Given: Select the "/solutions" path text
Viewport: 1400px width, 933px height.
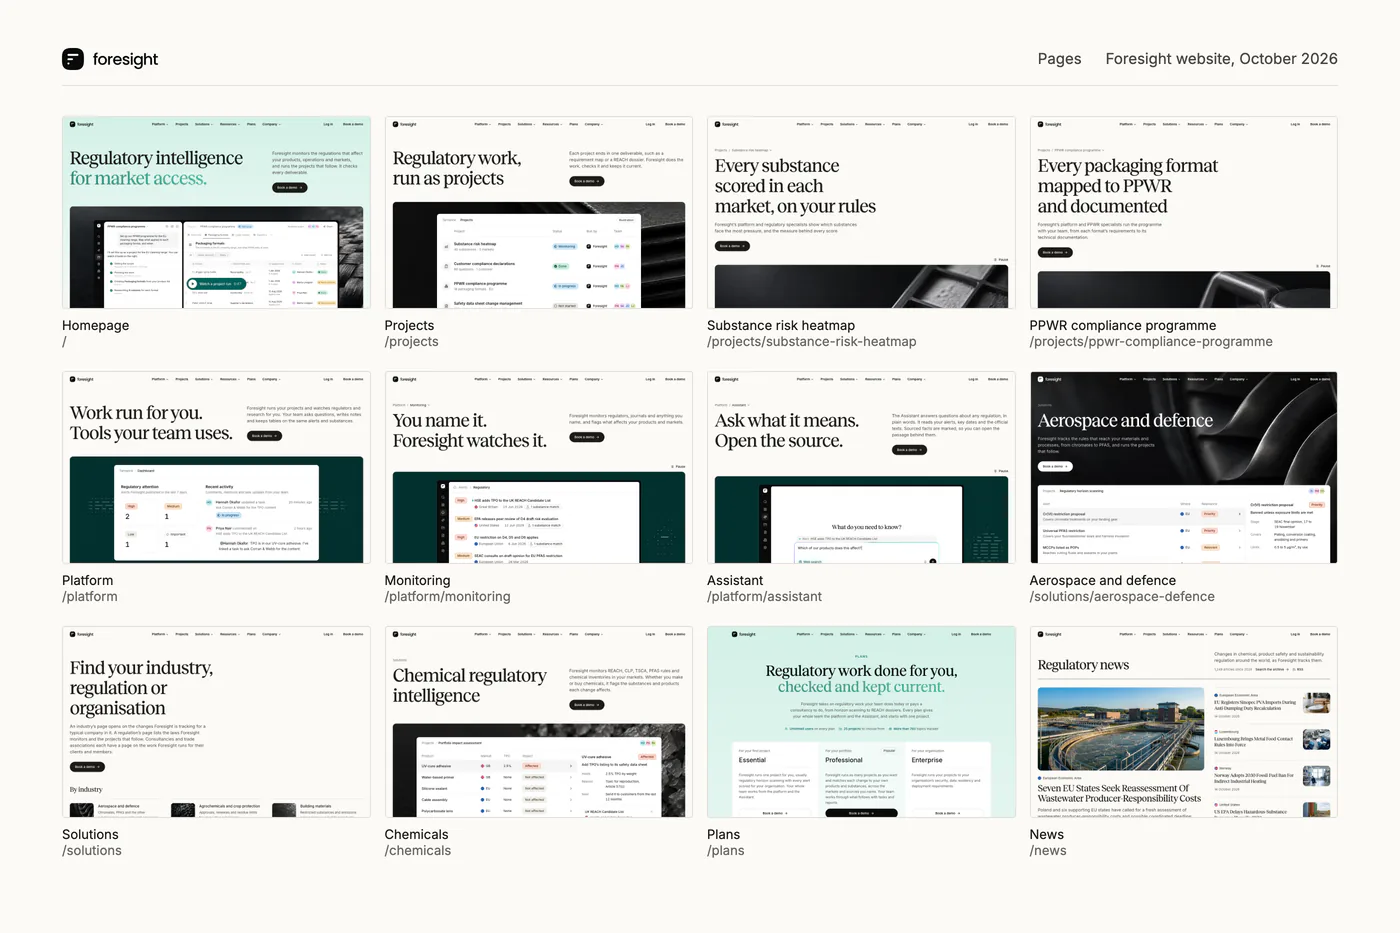Looking at the screenshot, I should point(92,851).
